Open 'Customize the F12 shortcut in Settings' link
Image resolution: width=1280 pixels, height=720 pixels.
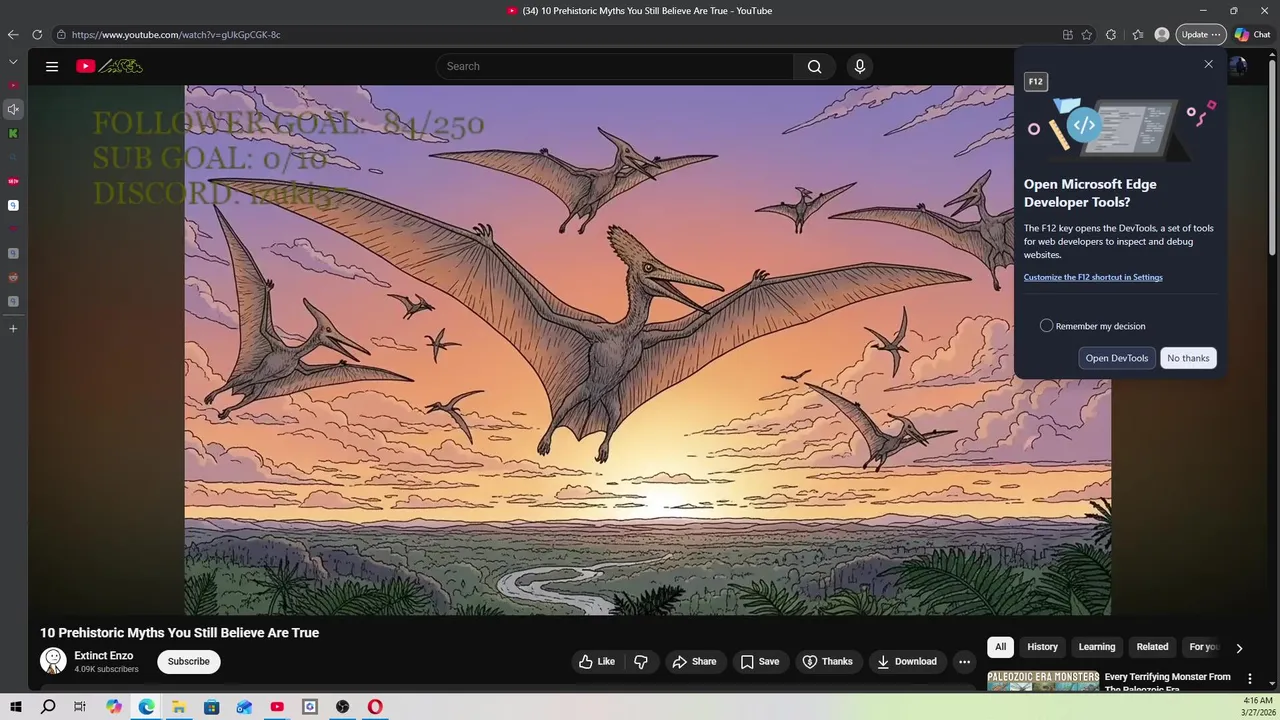point(1093,277)
